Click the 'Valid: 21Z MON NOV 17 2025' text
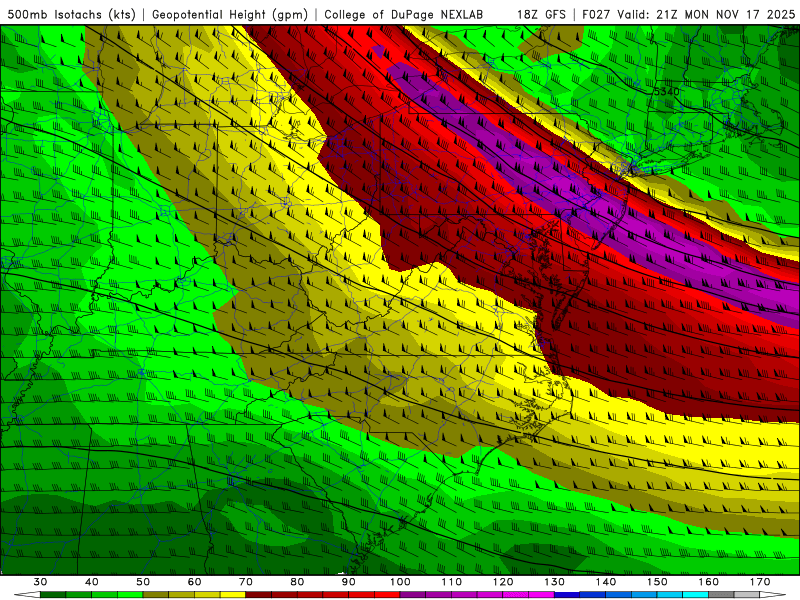The image size is (800, 600). [706, 15]
